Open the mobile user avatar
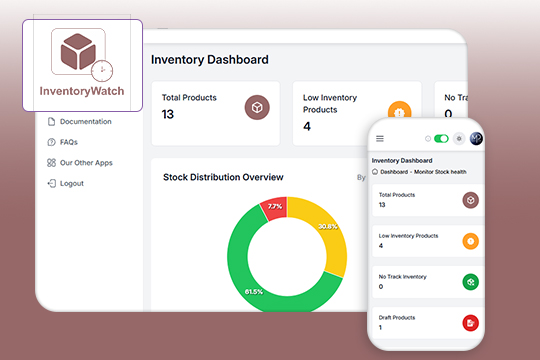Image resolution: width=540 pixels, height=360 pixels. tap(476, 138)
